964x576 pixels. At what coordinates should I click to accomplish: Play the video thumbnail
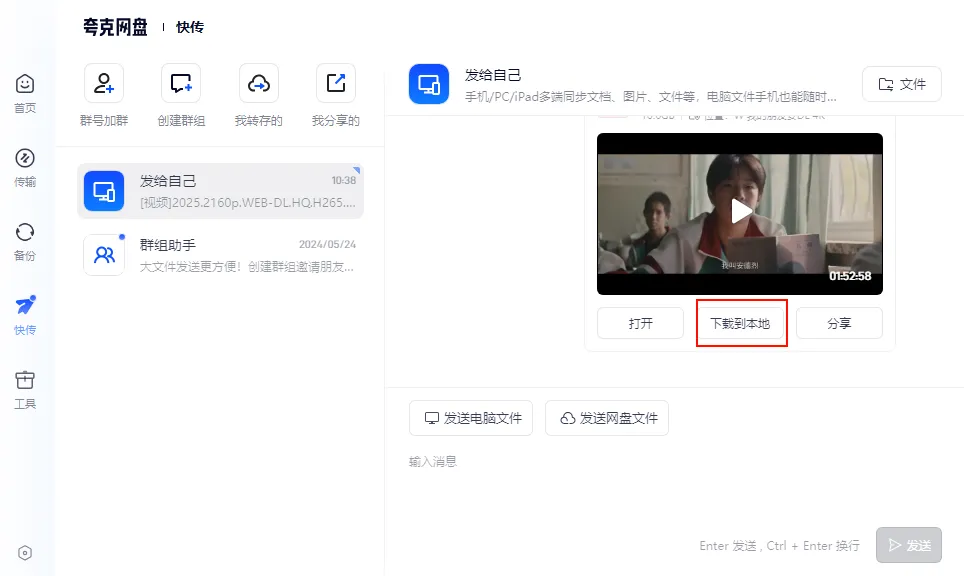point(740,211)
